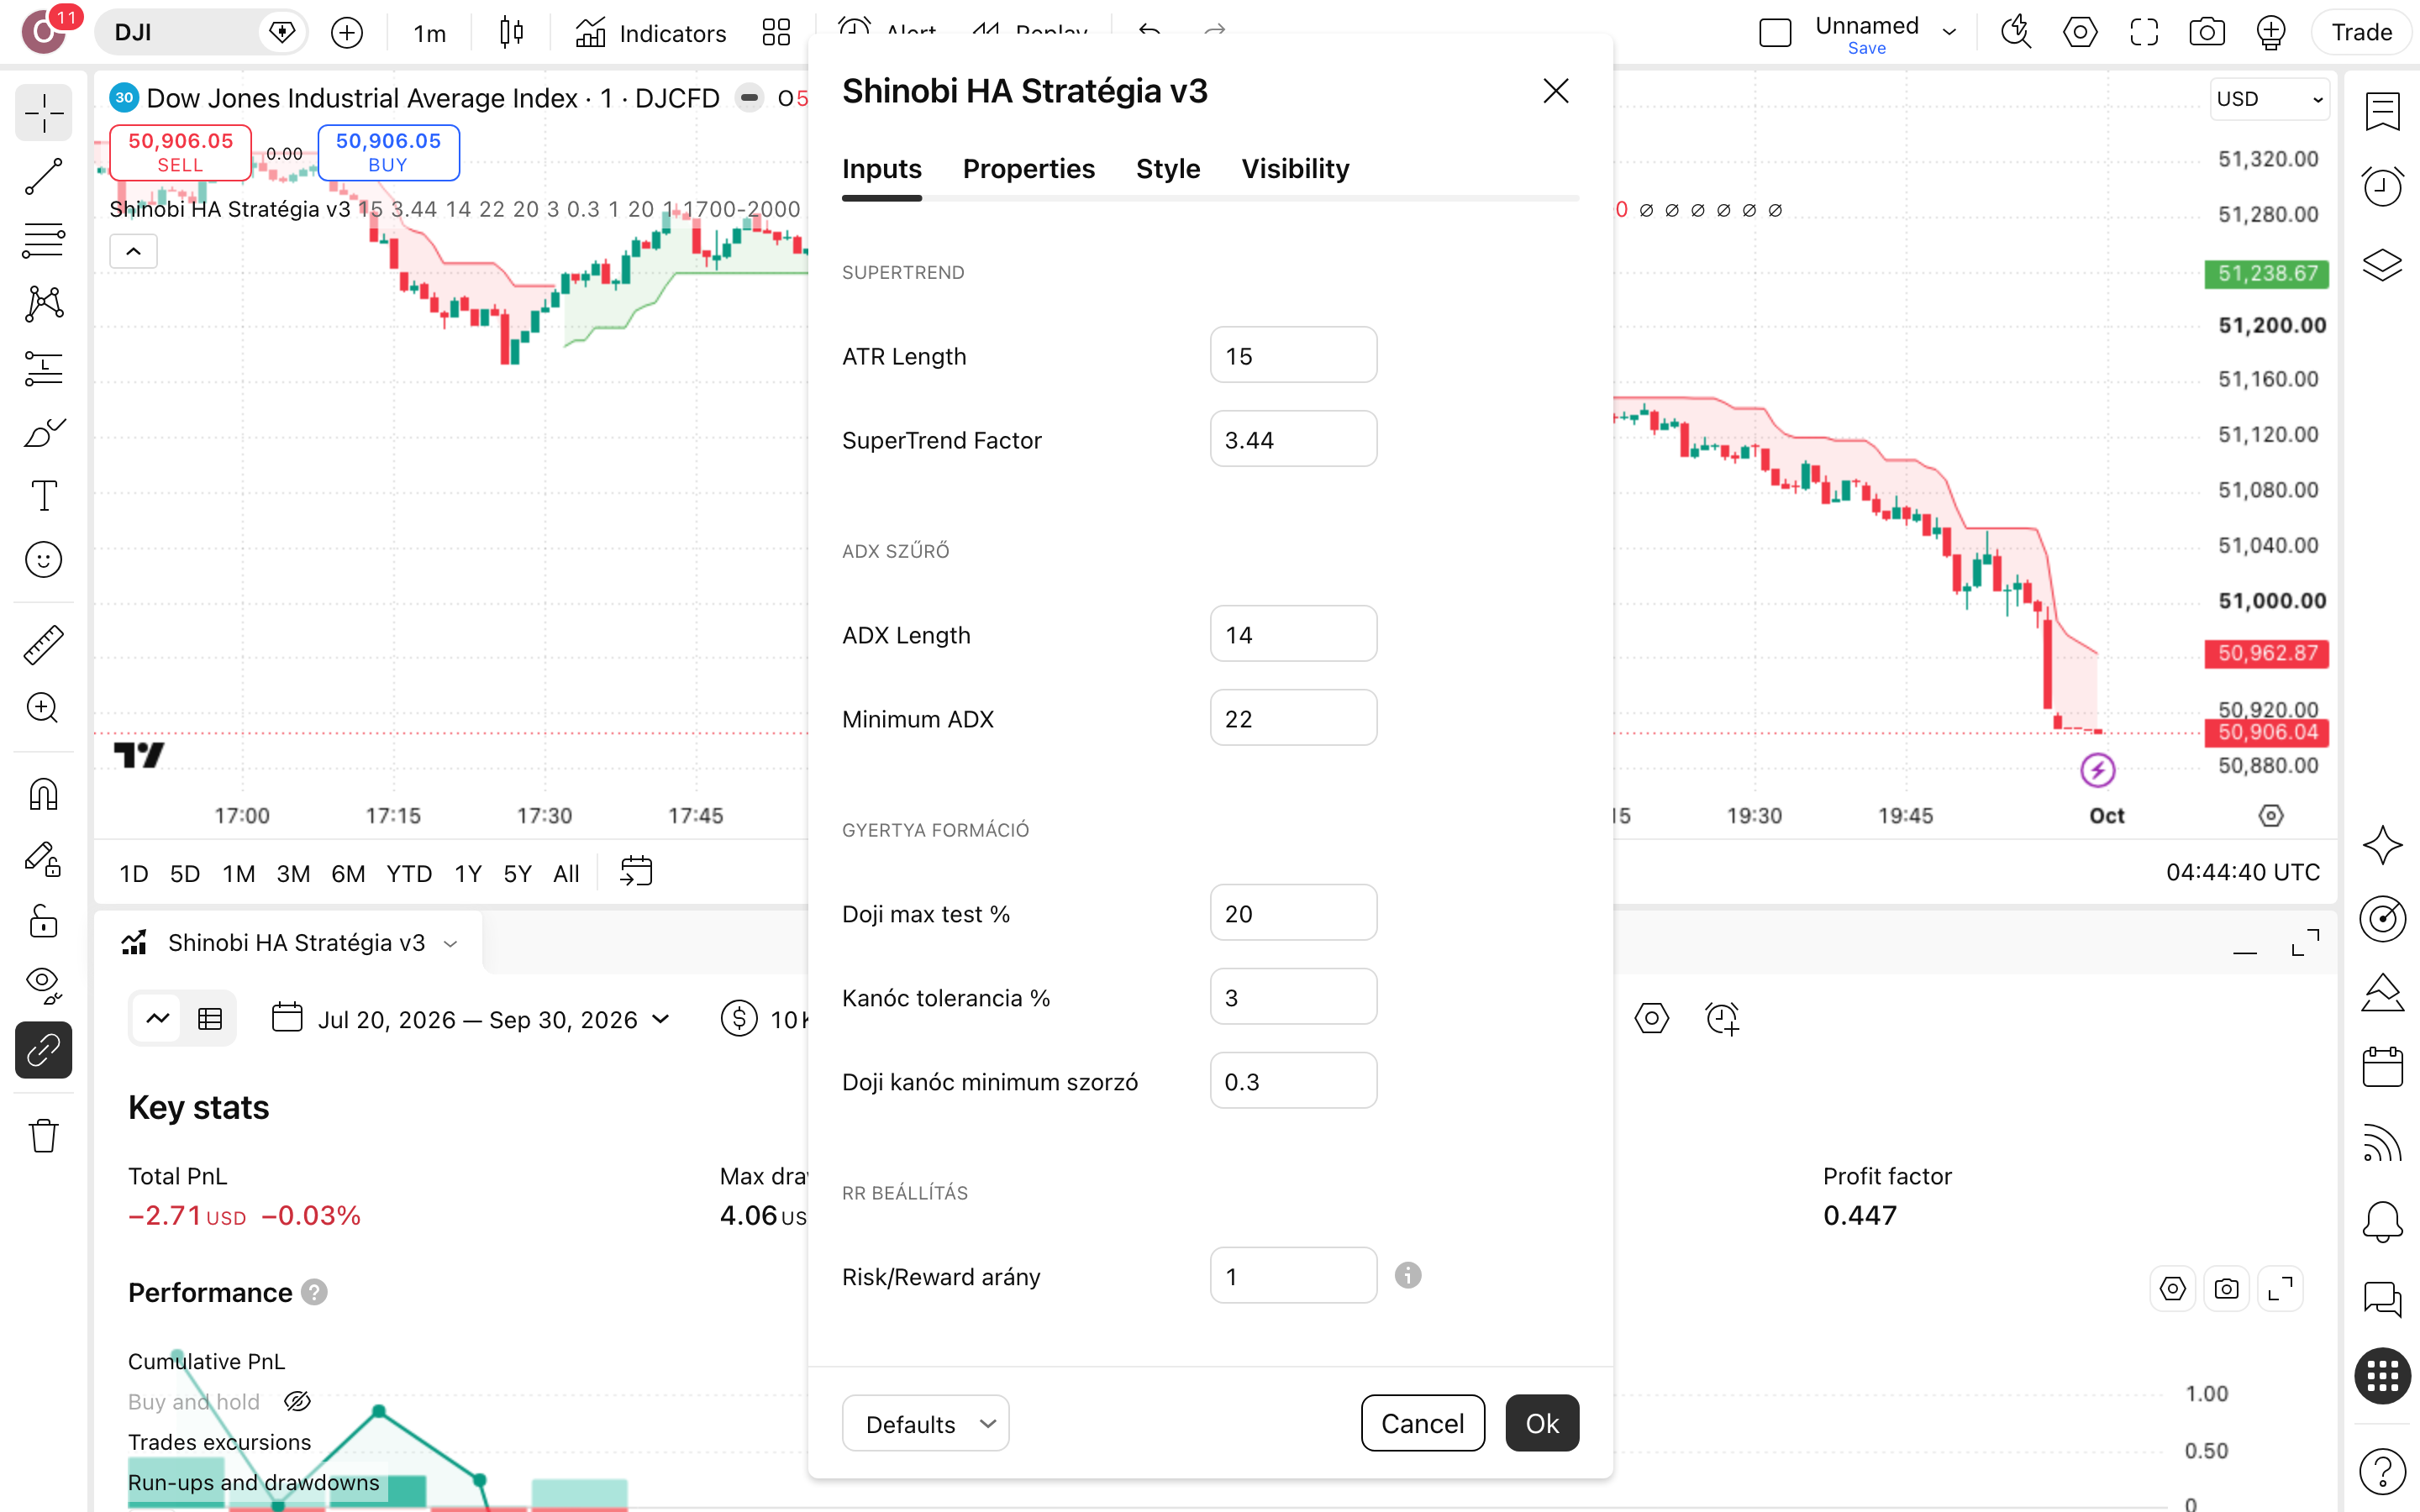
Task: Open the layout templates grid icon
Action: (x=776, y=33)
